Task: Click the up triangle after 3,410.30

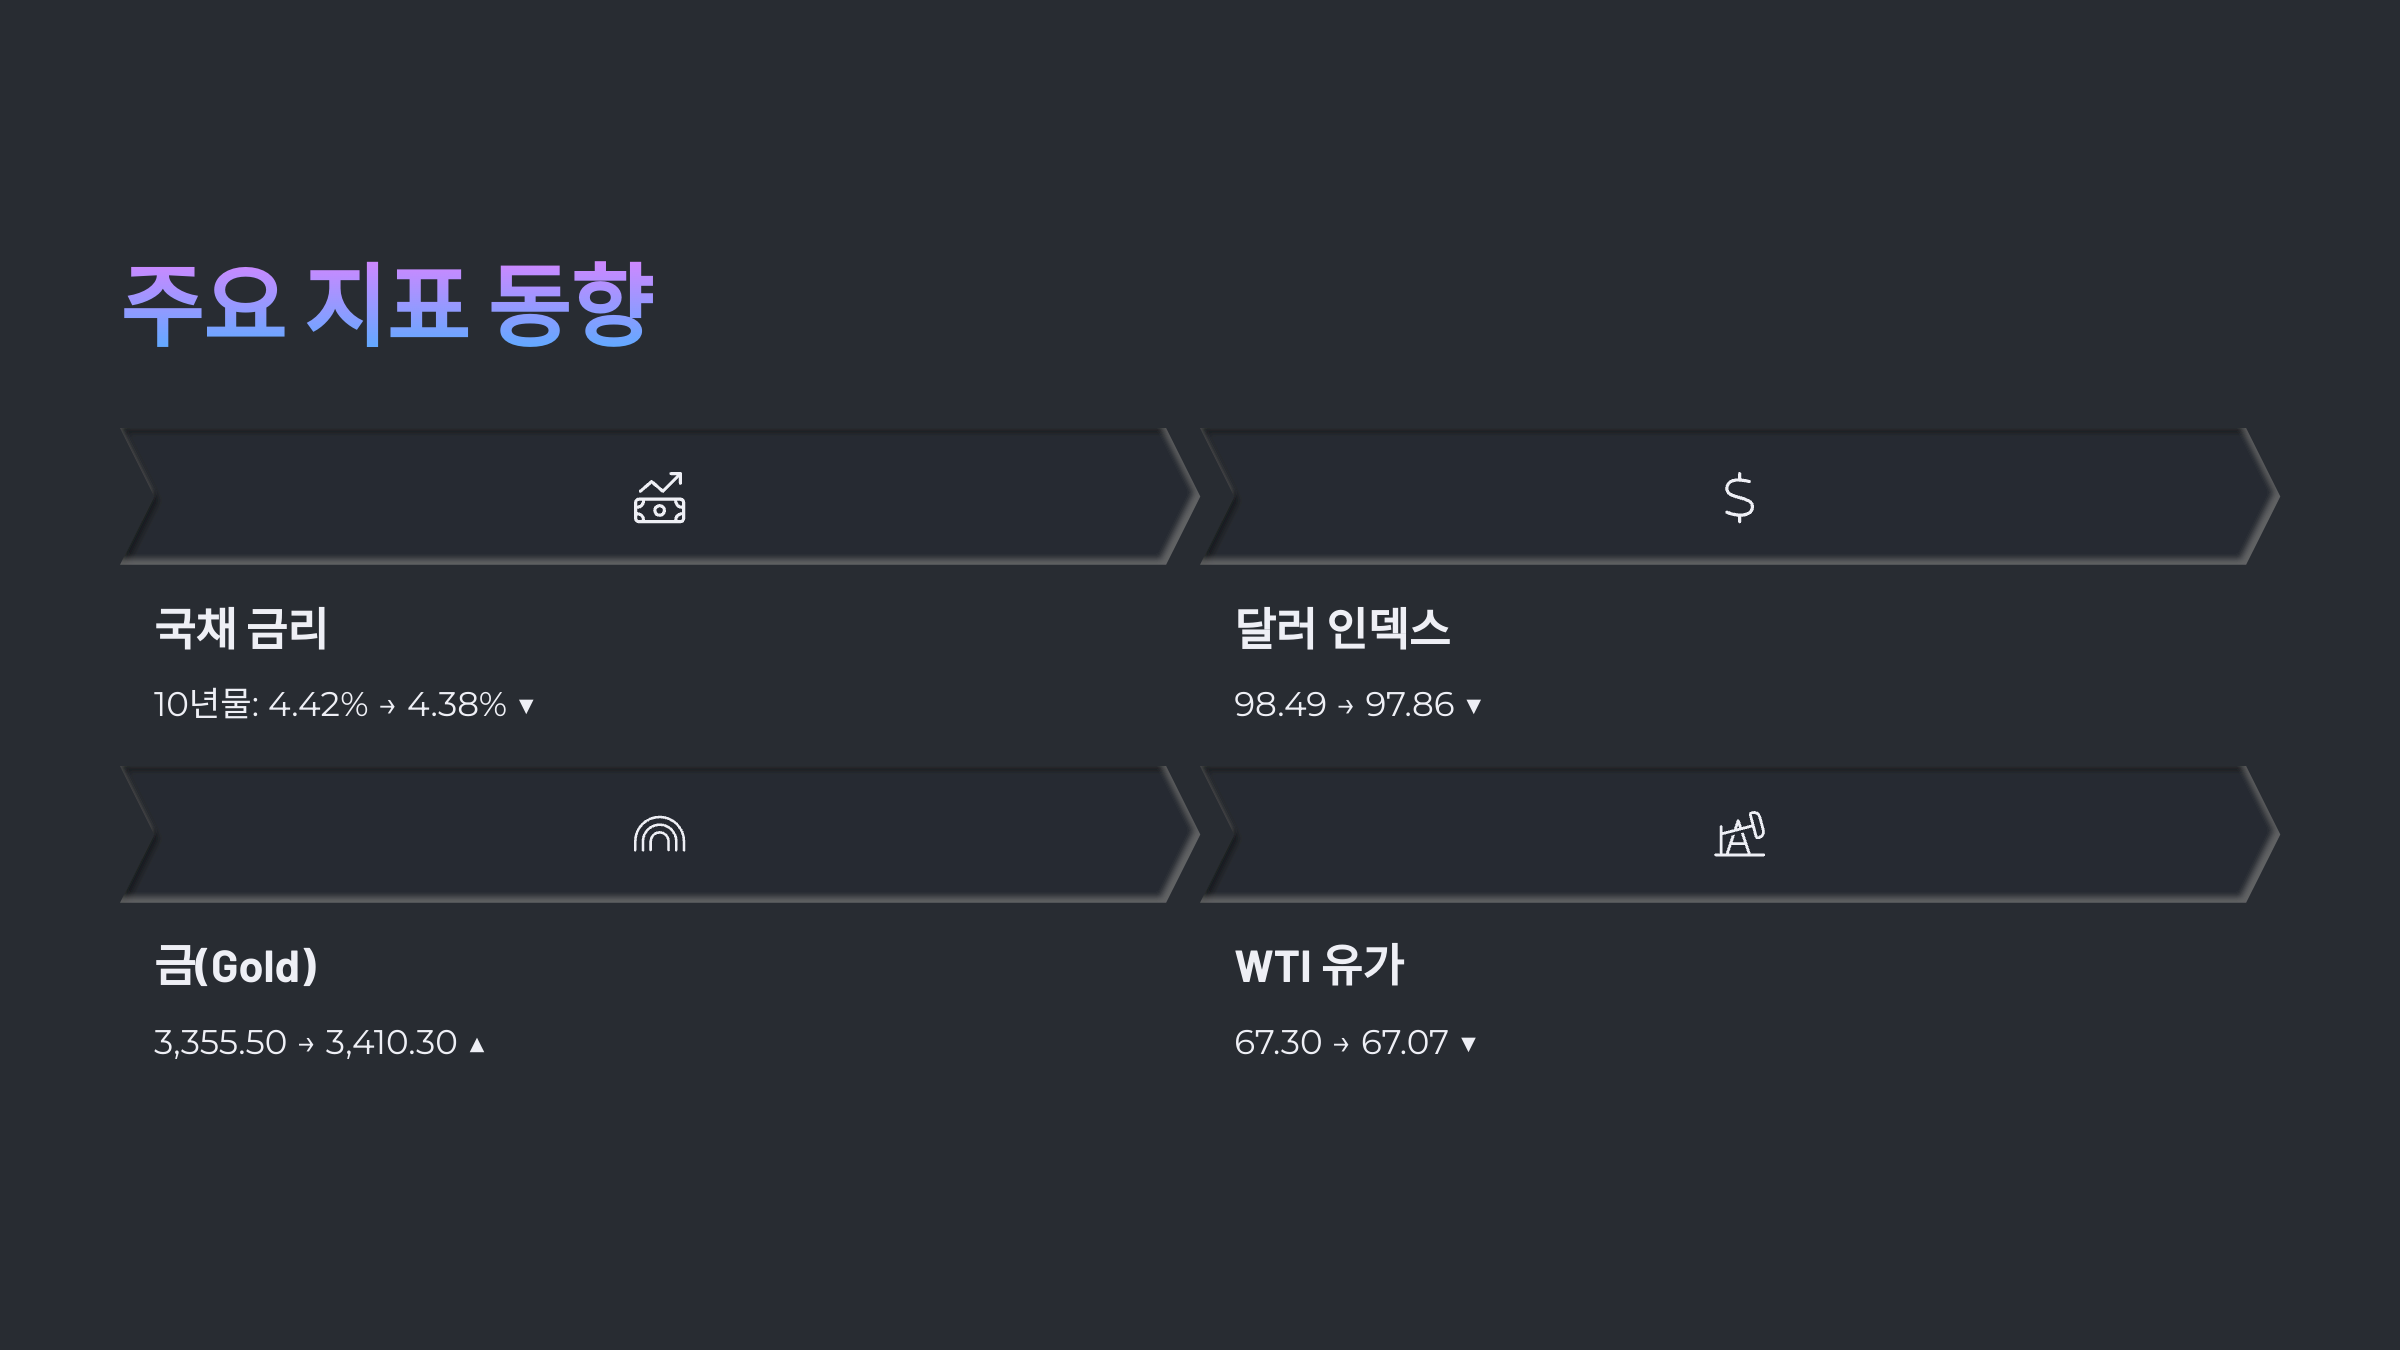Action: pos(477,1044)
